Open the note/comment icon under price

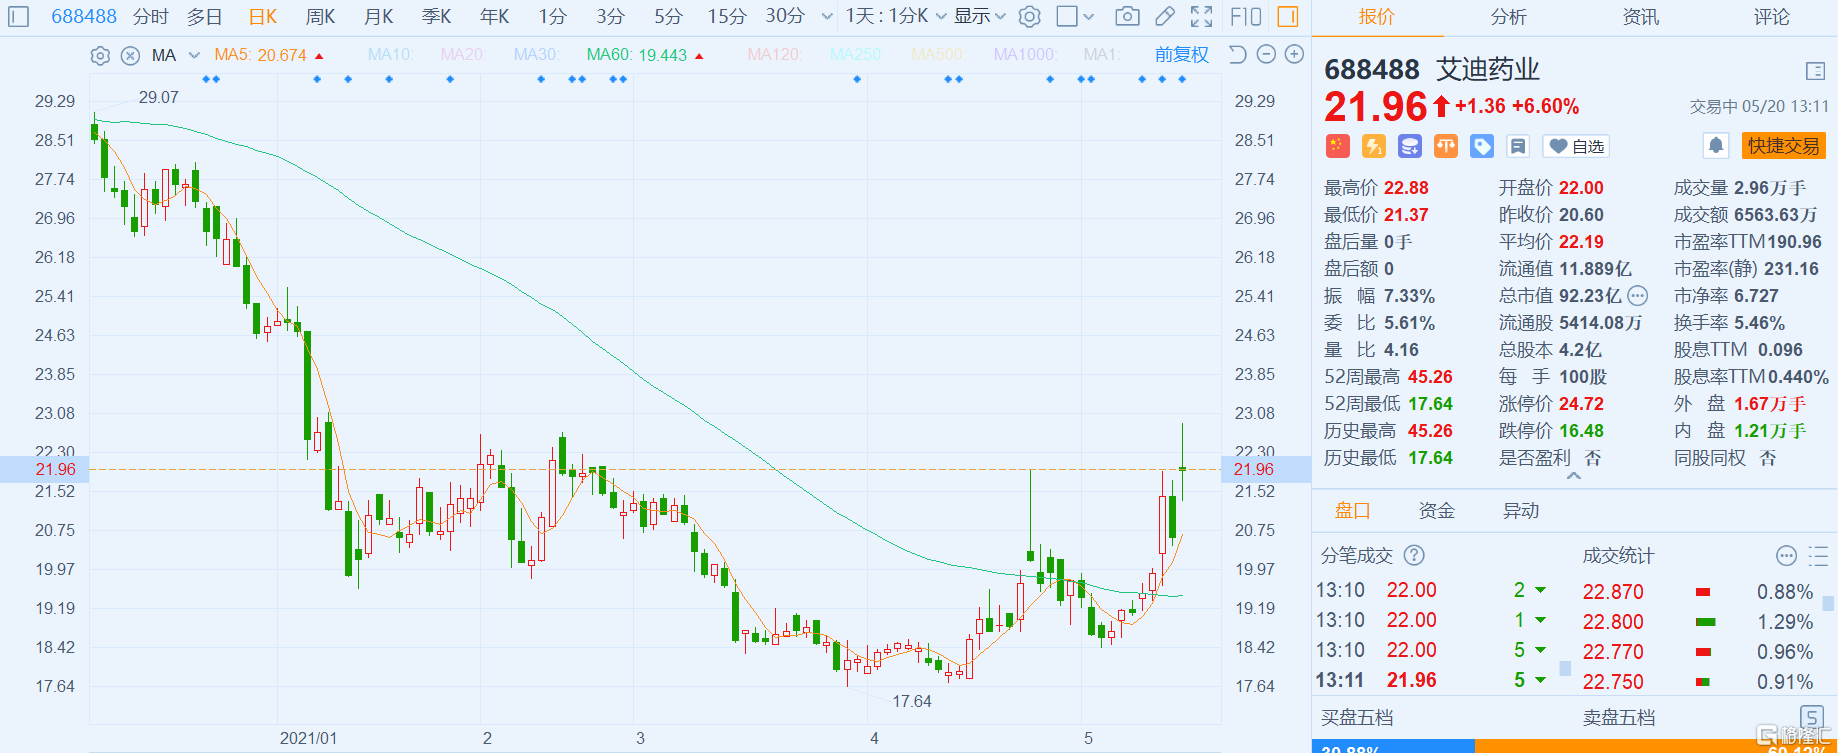[1518, 146]
